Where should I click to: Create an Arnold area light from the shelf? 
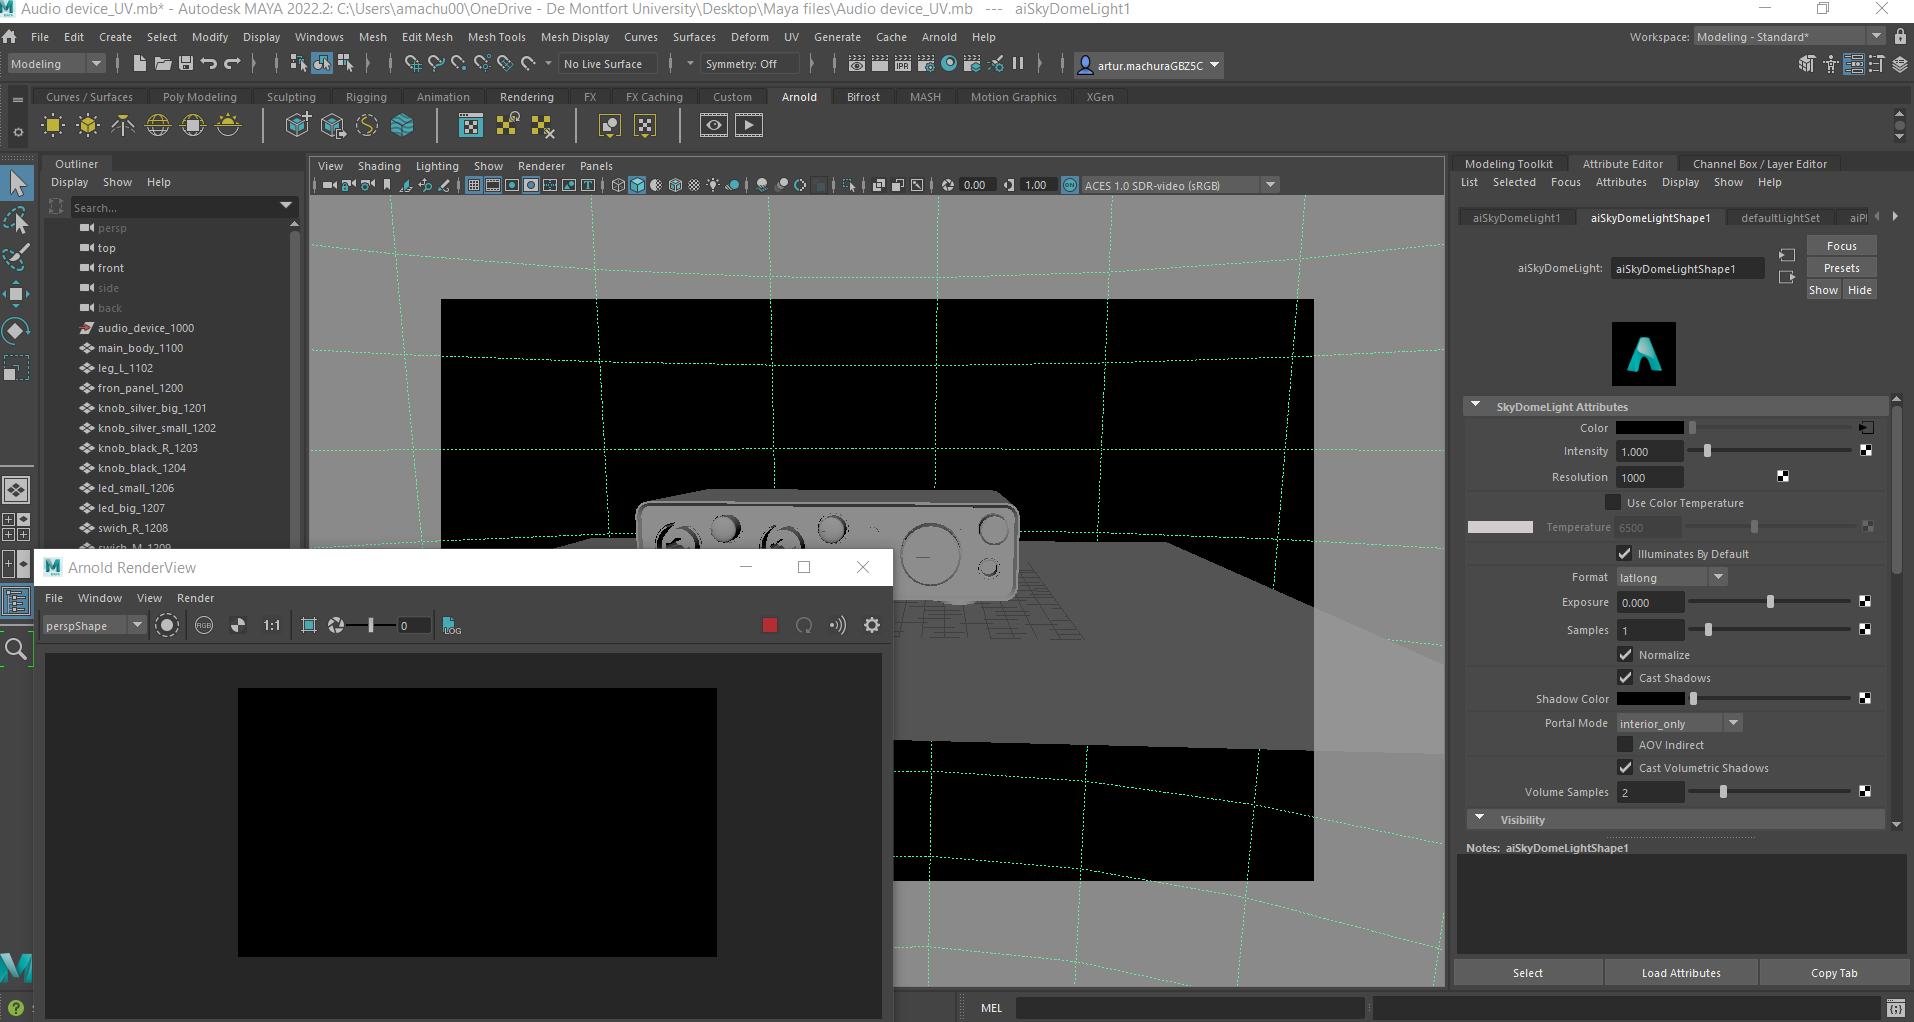pos(52,125)
